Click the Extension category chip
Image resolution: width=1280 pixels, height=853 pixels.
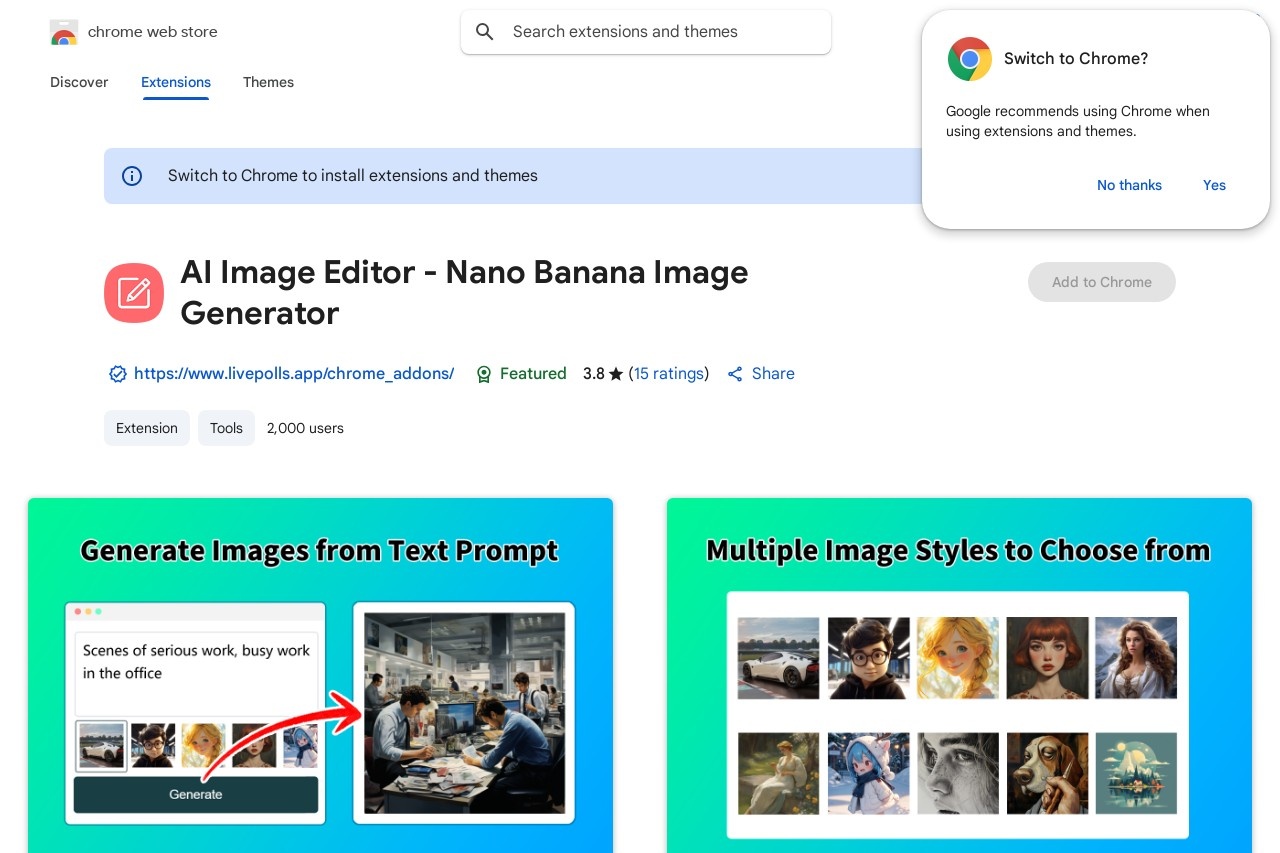point(147,428)
